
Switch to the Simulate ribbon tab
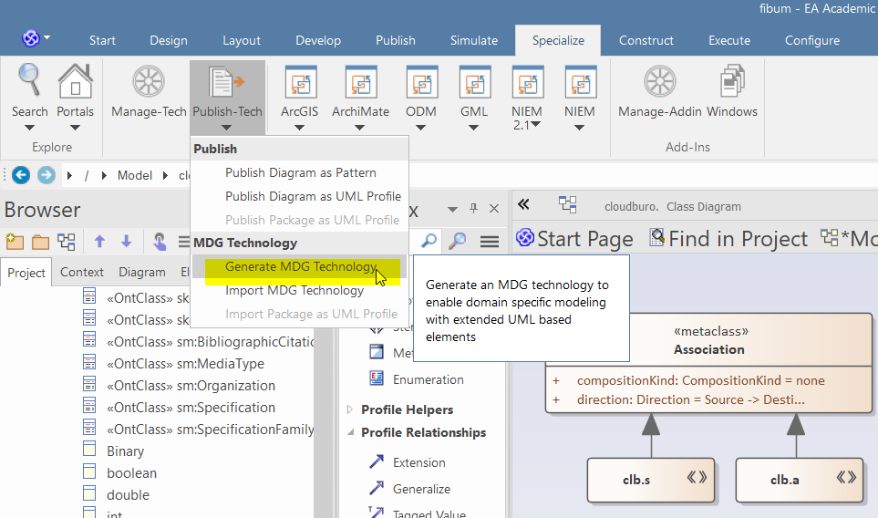[473, 40]
